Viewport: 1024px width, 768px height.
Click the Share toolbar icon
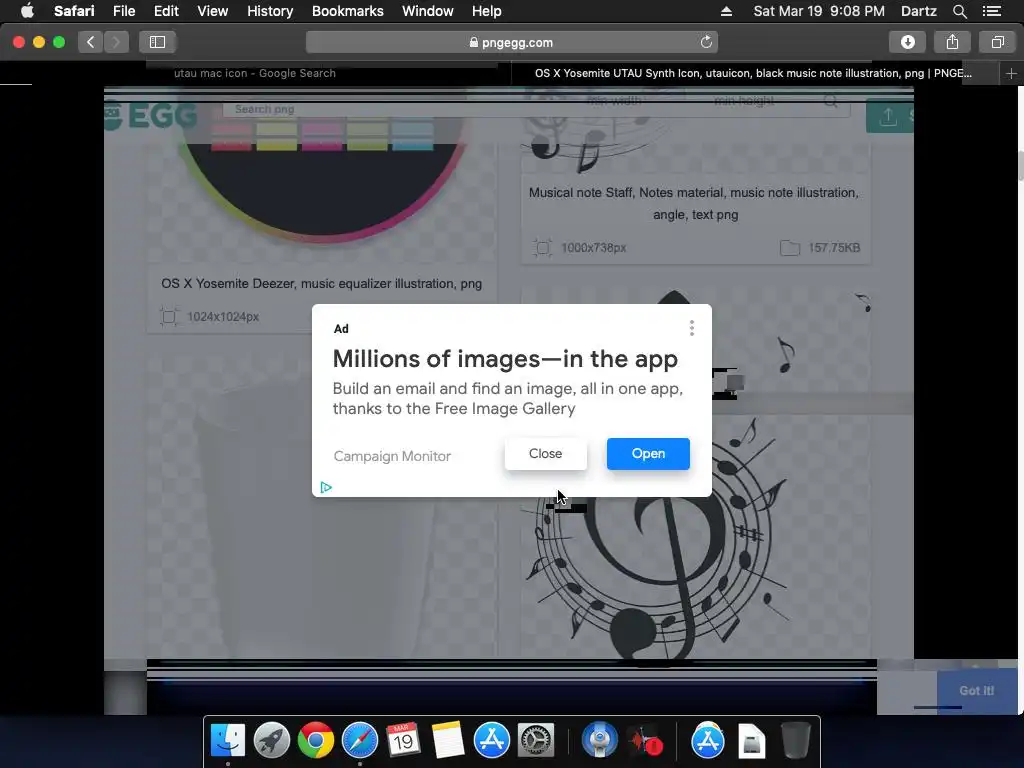952,42
